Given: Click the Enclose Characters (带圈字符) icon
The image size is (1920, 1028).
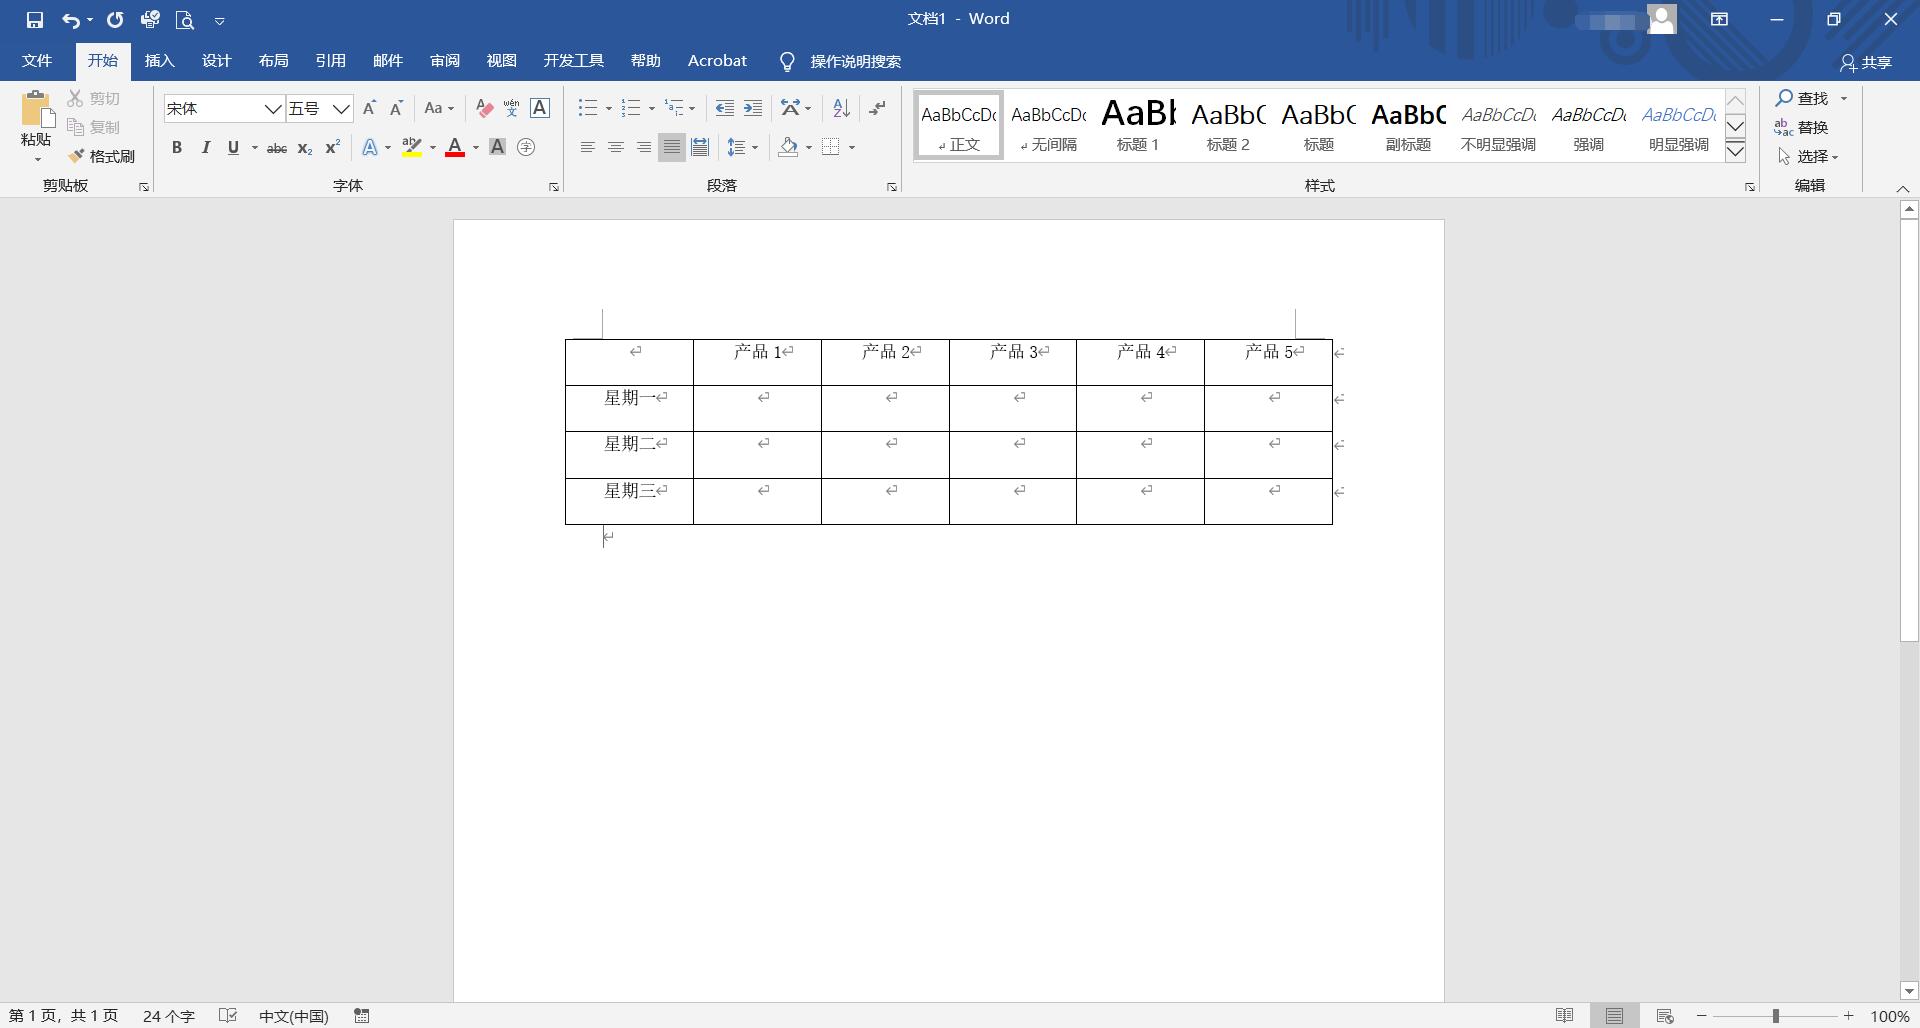Looking at the screenshot, I should point(526,148).
